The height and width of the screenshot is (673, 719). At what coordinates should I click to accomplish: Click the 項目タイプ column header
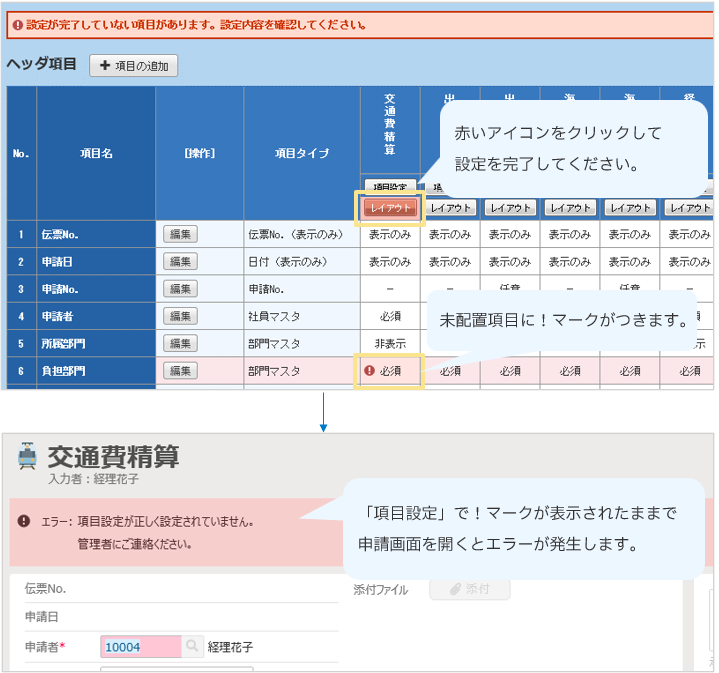pos(301,153)
